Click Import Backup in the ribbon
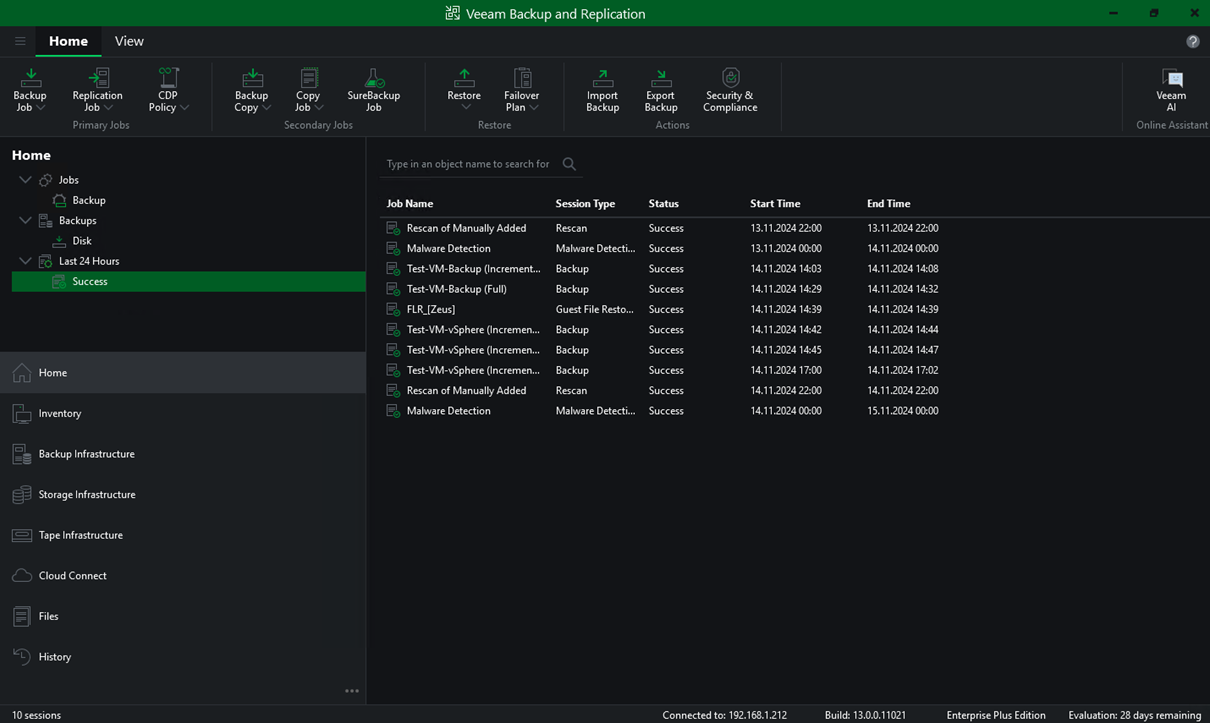 tap(602, 90)
